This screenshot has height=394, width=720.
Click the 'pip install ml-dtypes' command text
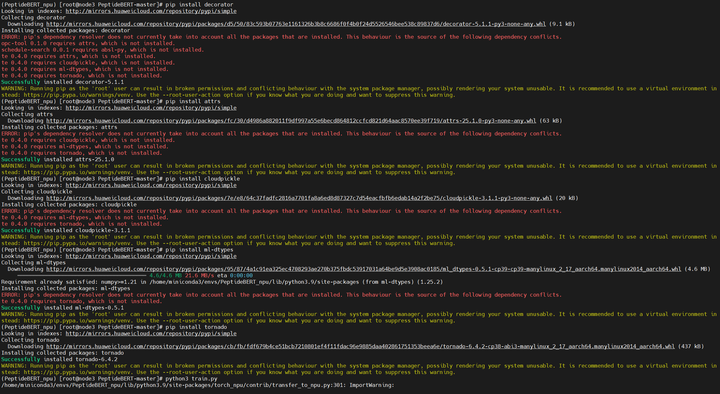pos(199,250)
